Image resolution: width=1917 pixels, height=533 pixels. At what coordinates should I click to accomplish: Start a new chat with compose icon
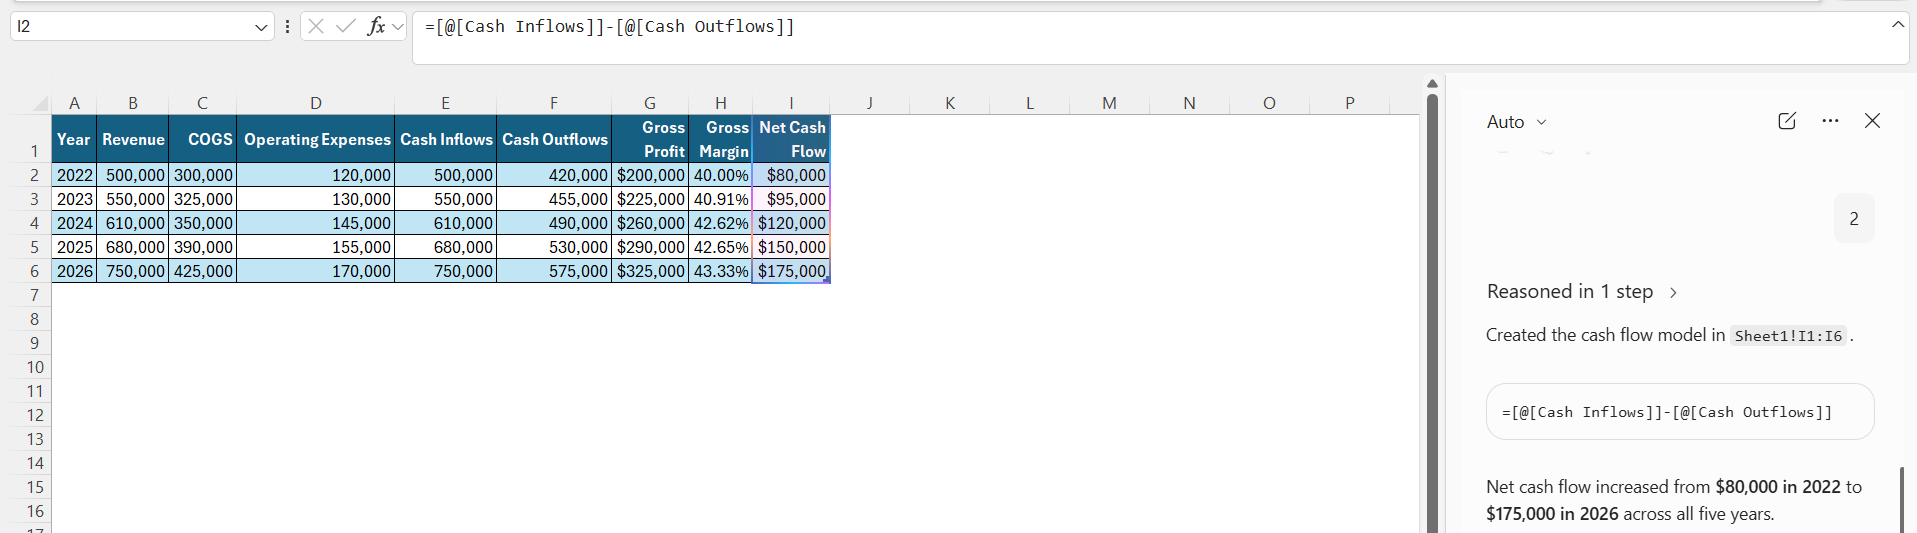point(1787,121)
